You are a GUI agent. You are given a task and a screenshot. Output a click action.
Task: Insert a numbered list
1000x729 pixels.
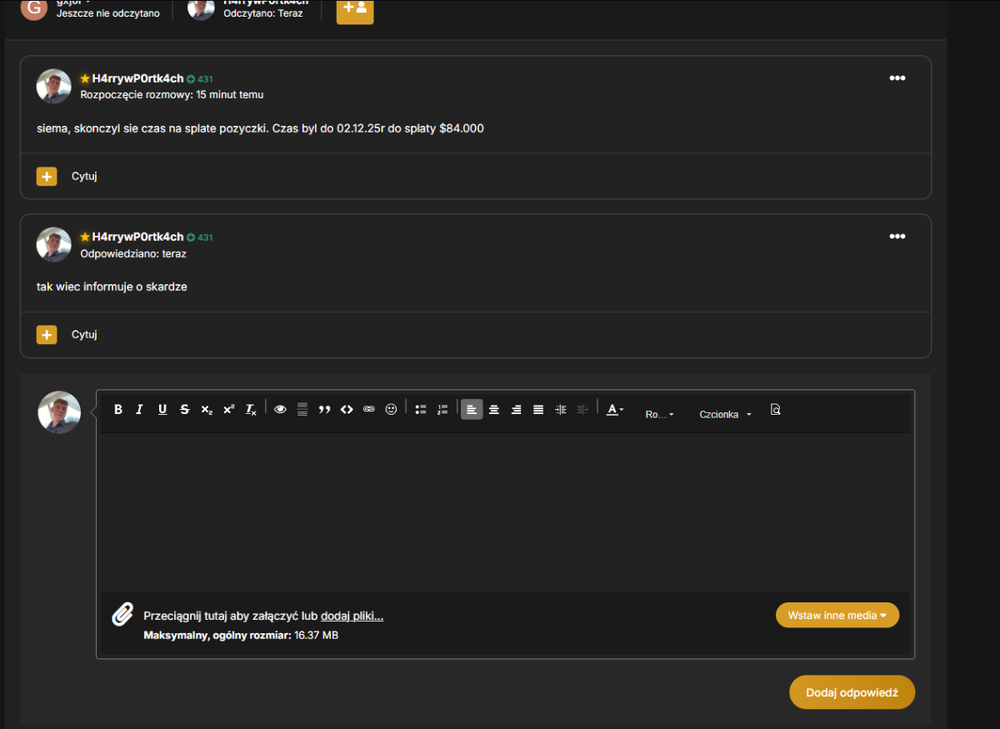coord(443,409)
